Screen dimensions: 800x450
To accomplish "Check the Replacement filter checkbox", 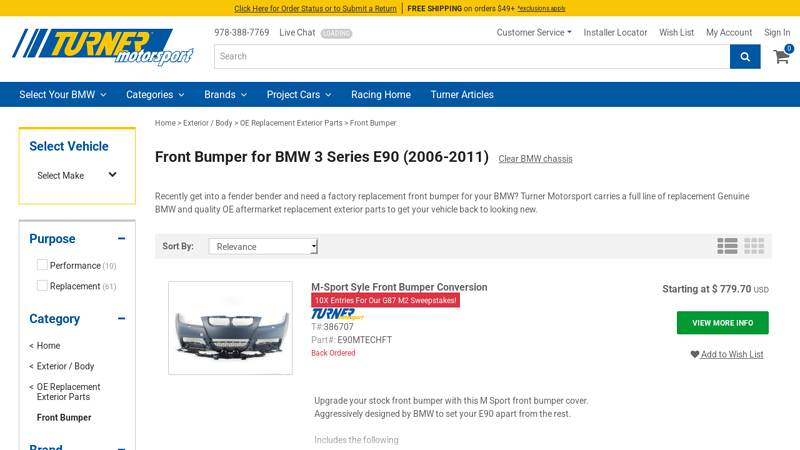I will click(42, 286).
